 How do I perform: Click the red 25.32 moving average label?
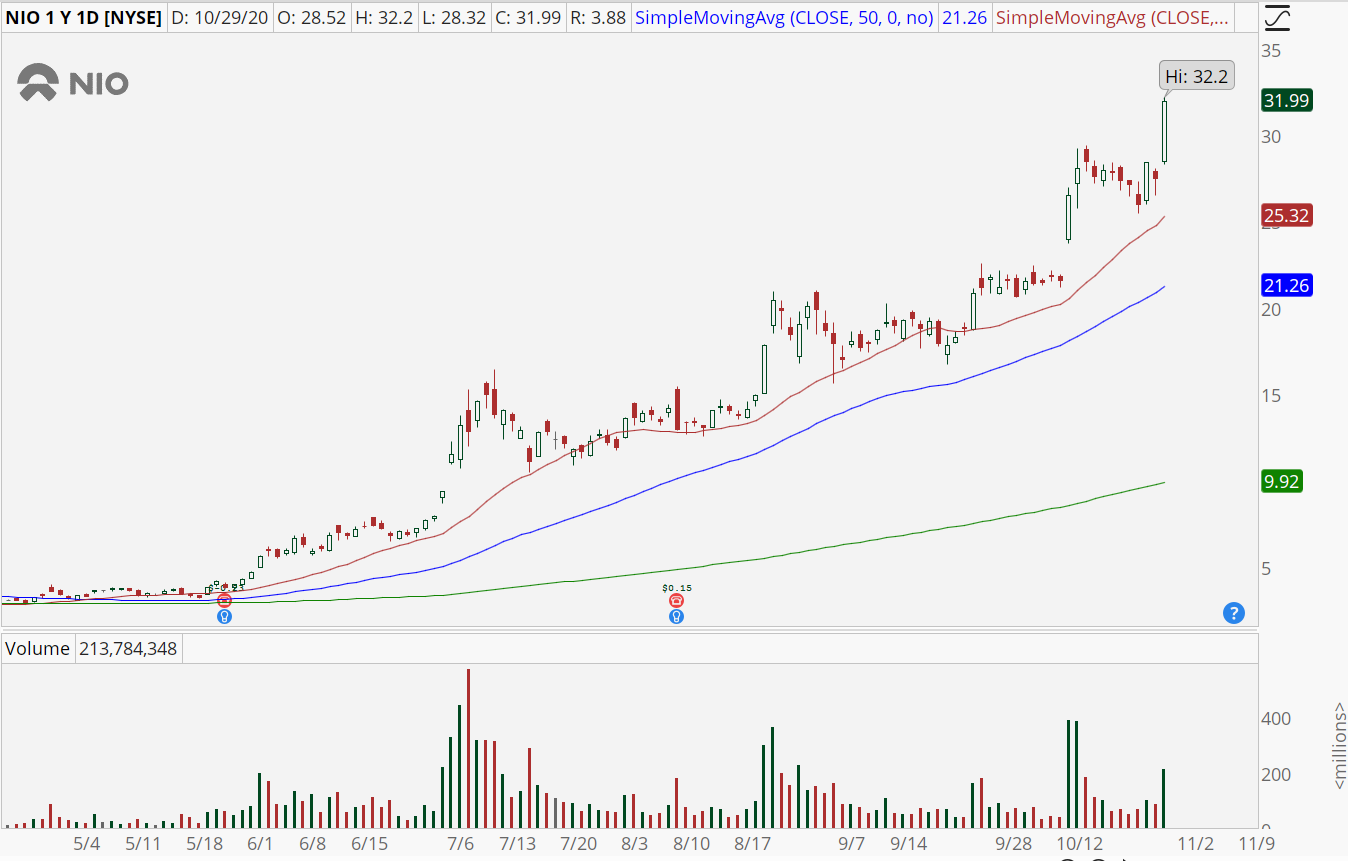tap(1287, 216)
